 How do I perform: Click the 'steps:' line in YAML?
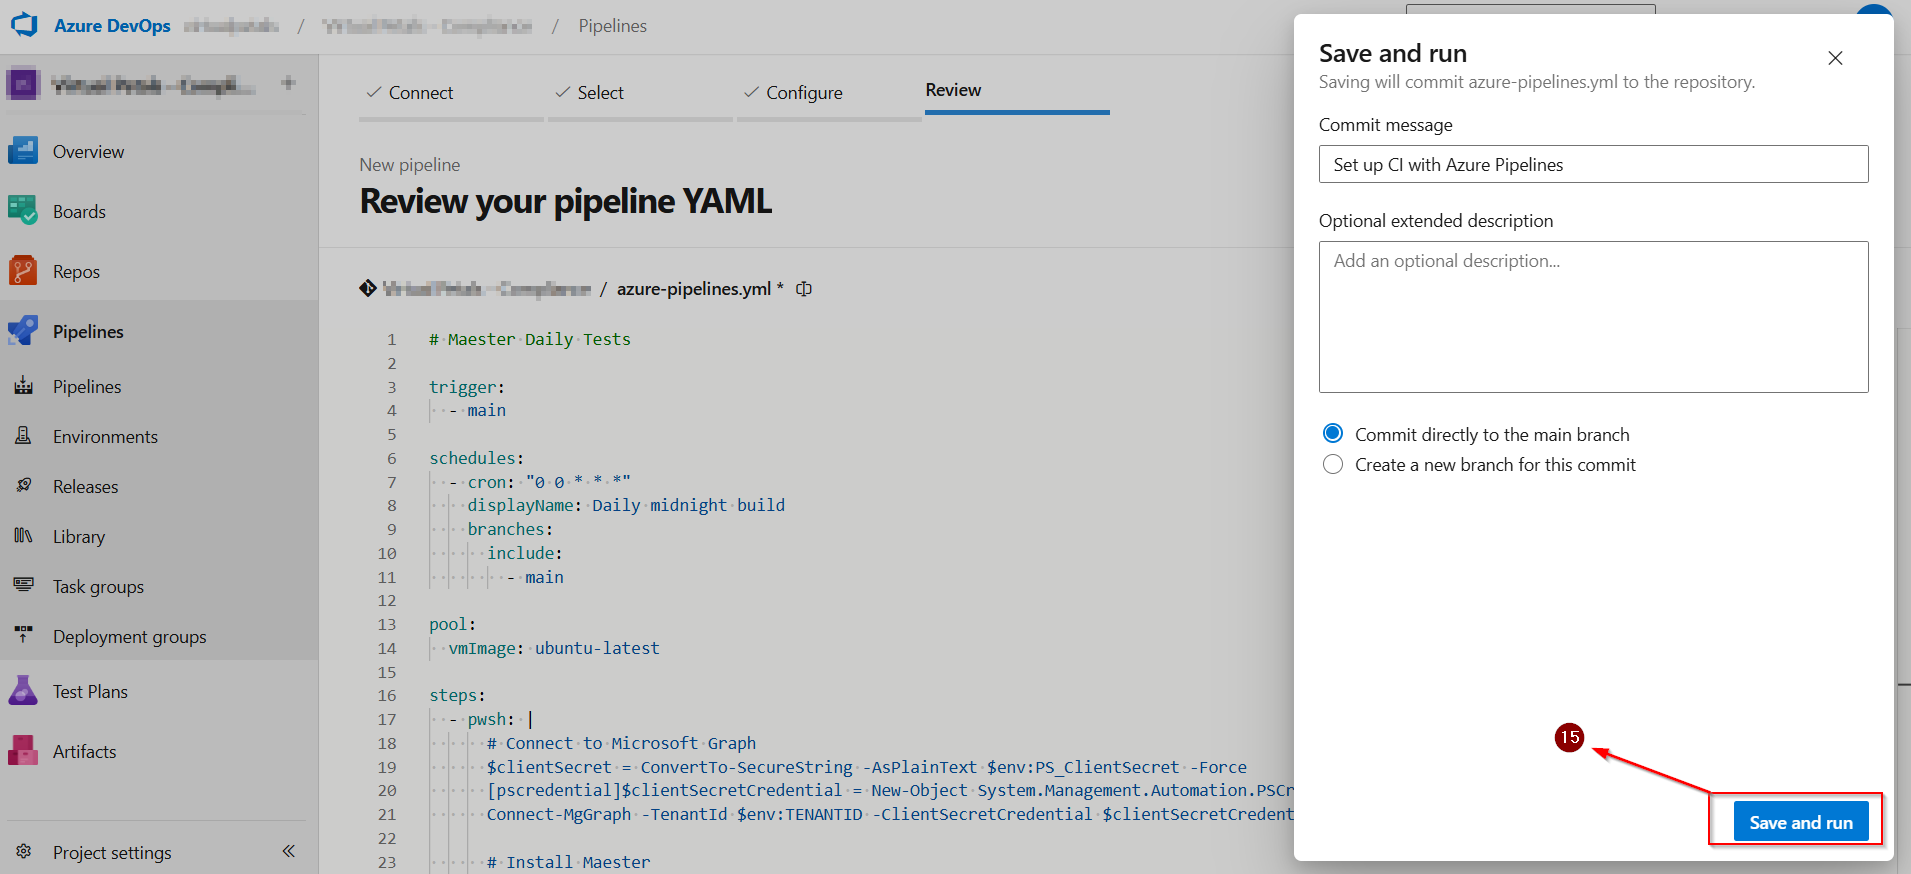[x=457, y=695]
